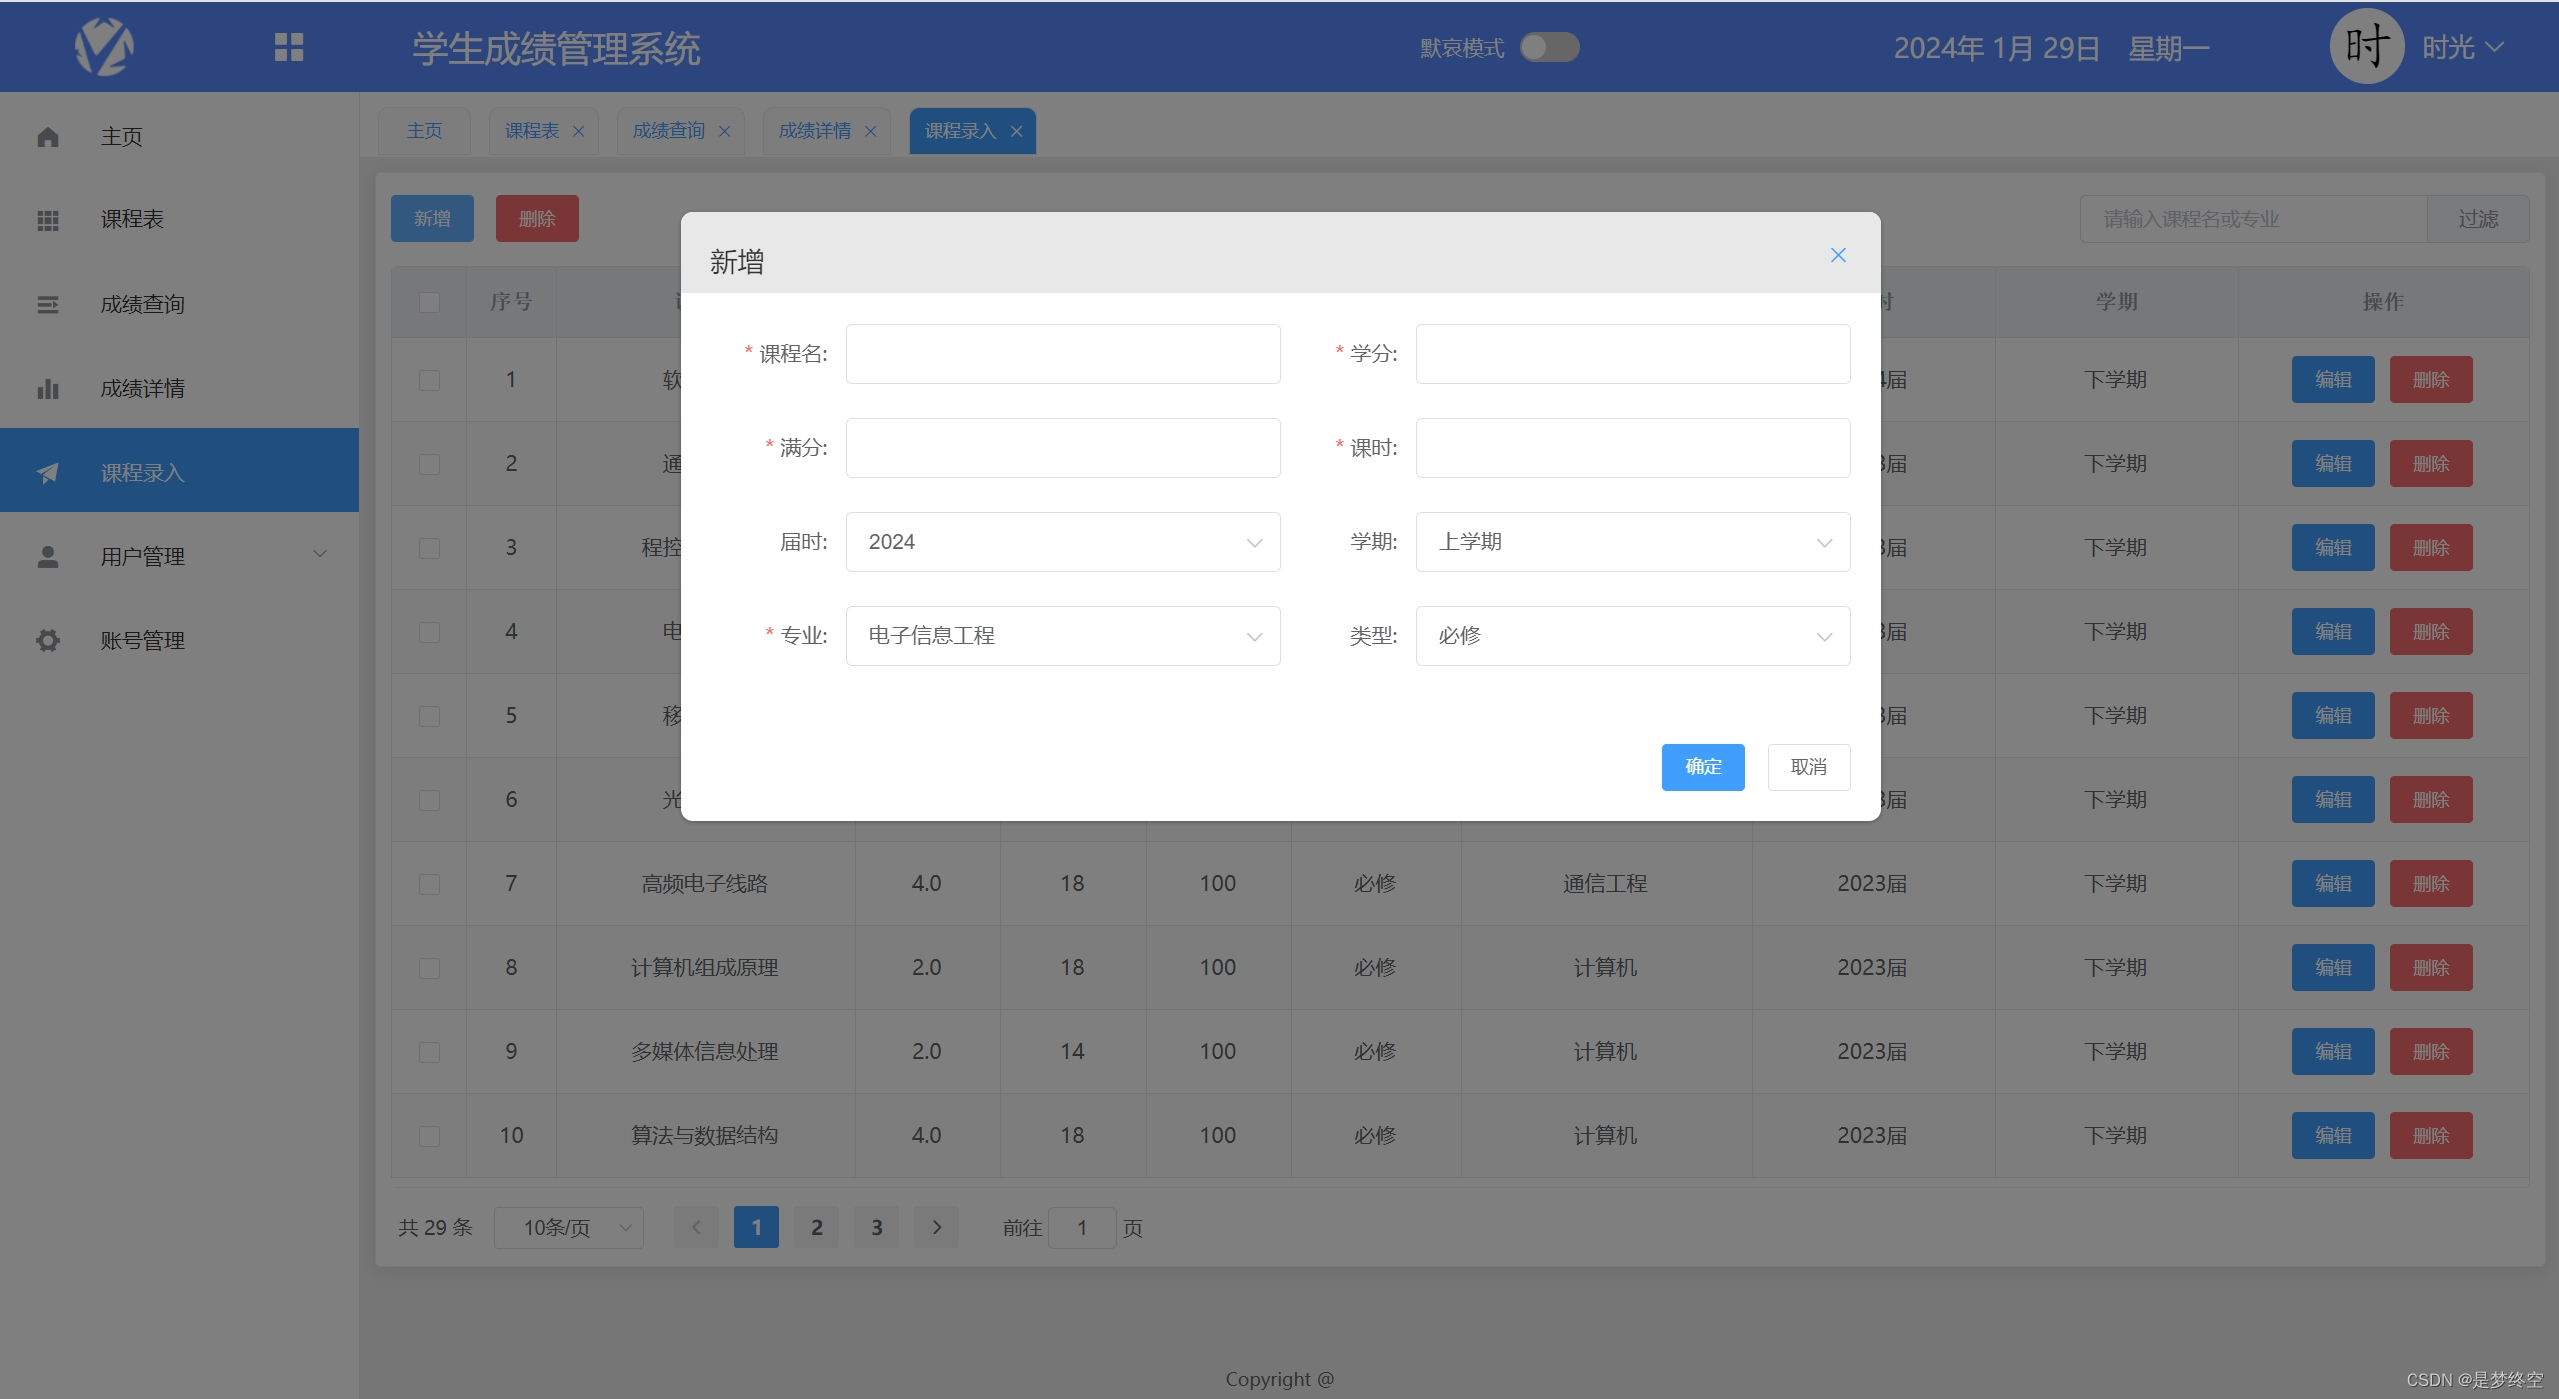Click the 课程名 input field

pyautogui.click(x=1061, y=353)
